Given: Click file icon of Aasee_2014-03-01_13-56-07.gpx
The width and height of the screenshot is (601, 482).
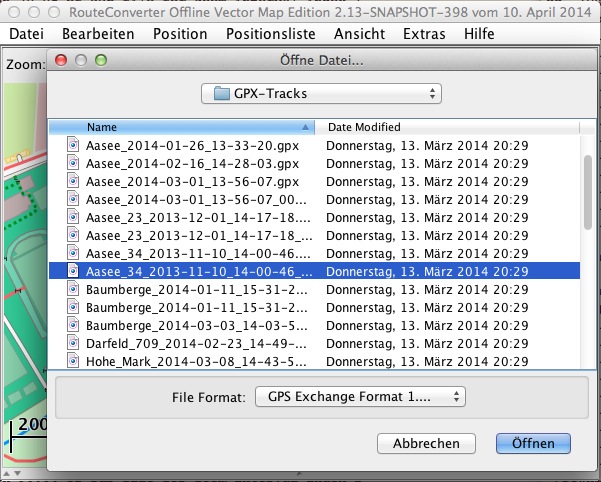Looking at the screenshot, I should pyautogui.click(x=72, y=181).
